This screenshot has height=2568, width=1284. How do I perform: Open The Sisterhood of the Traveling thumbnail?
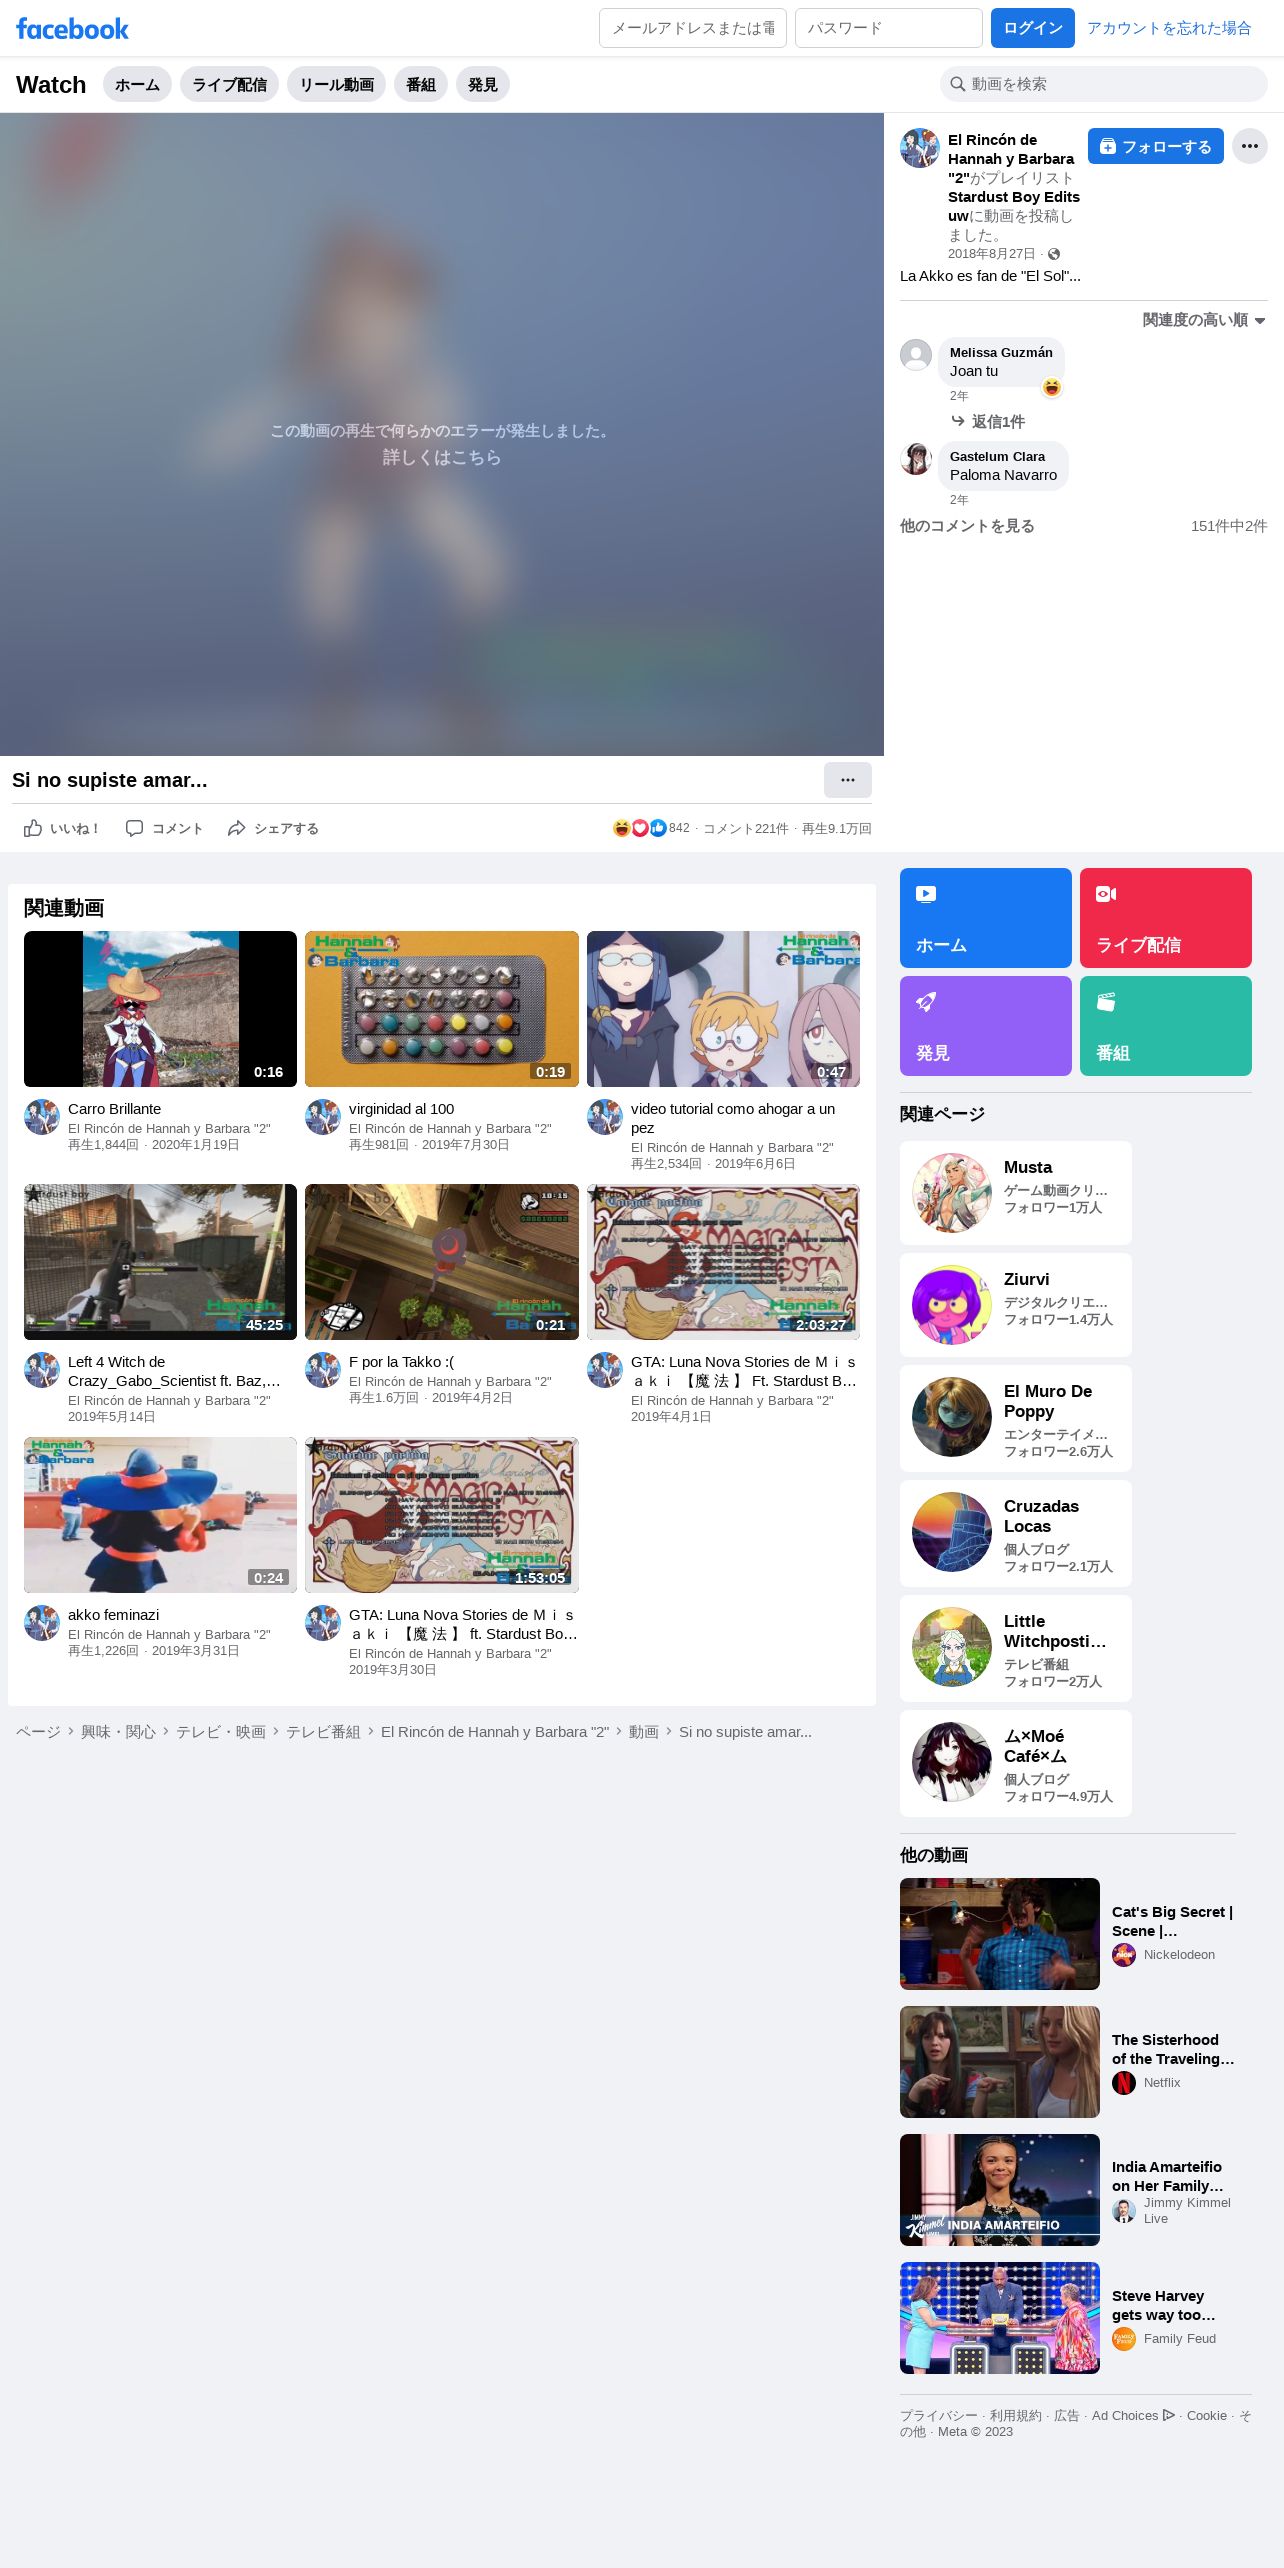(1000, 2062)
